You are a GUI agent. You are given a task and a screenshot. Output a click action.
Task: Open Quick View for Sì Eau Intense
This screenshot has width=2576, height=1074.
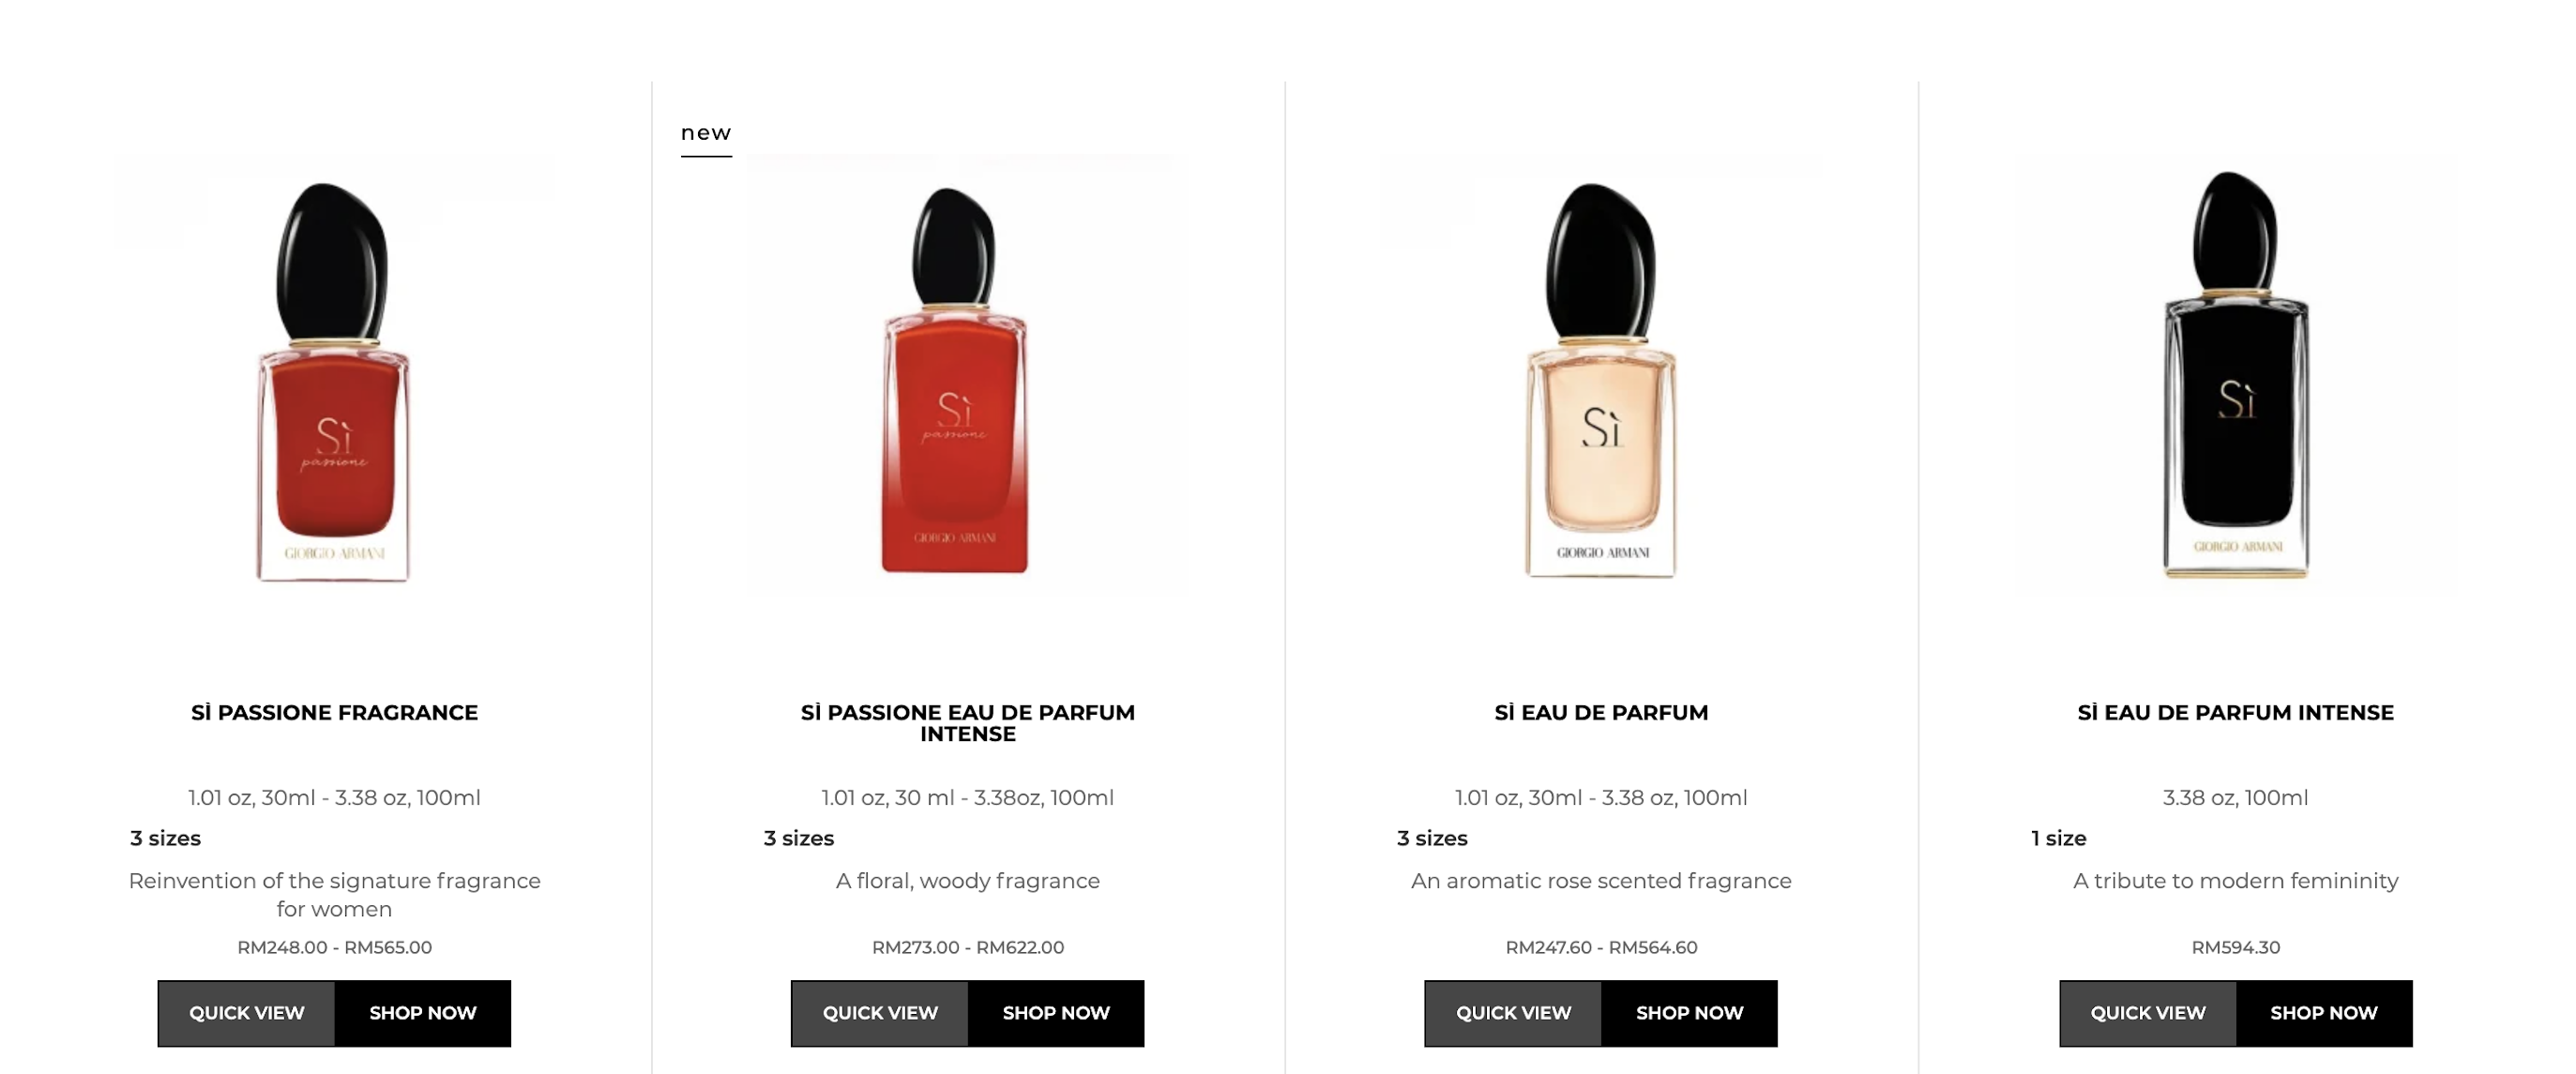[x=2148, y=1013]
